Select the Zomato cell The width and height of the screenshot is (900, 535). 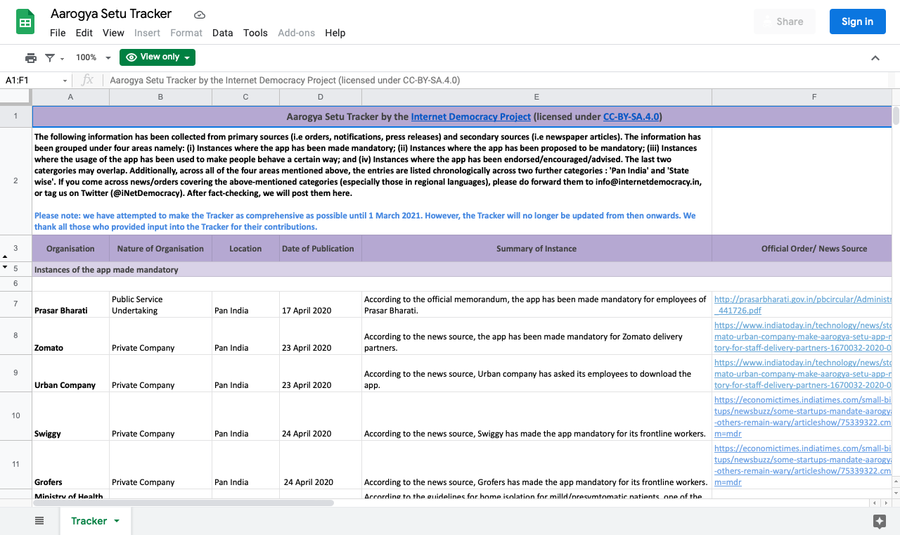point(71,336)
